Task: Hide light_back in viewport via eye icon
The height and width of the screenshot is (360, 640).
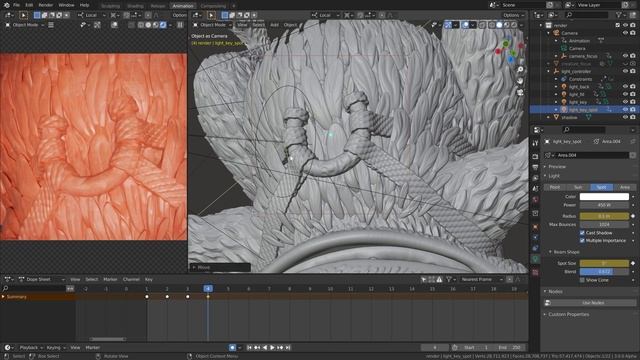Action: coord(625,87)
